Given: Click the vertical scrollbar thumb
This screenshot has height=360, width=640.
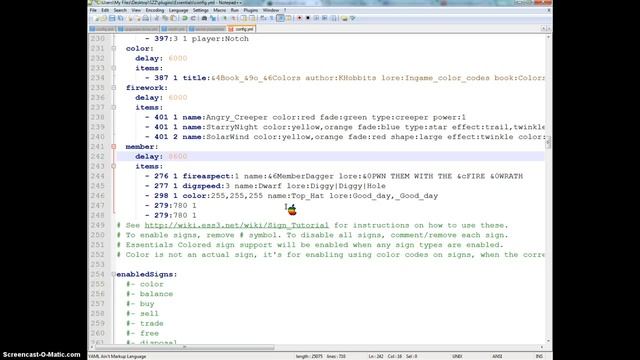Looking at the screenshot, I should tap(548, 142).
